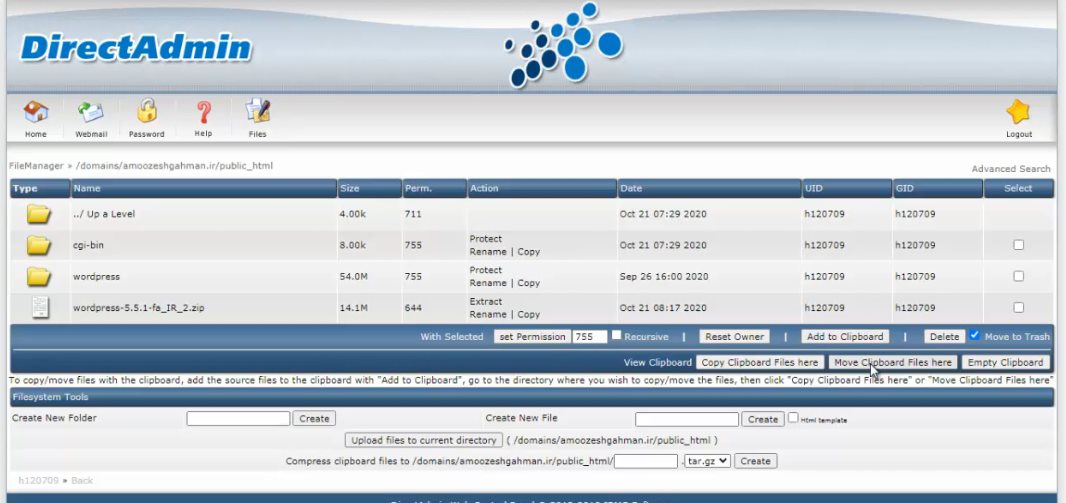The height and width of the screenshot is (503, 1066).
Task: Click the Delete button
Action: (944, 336)
